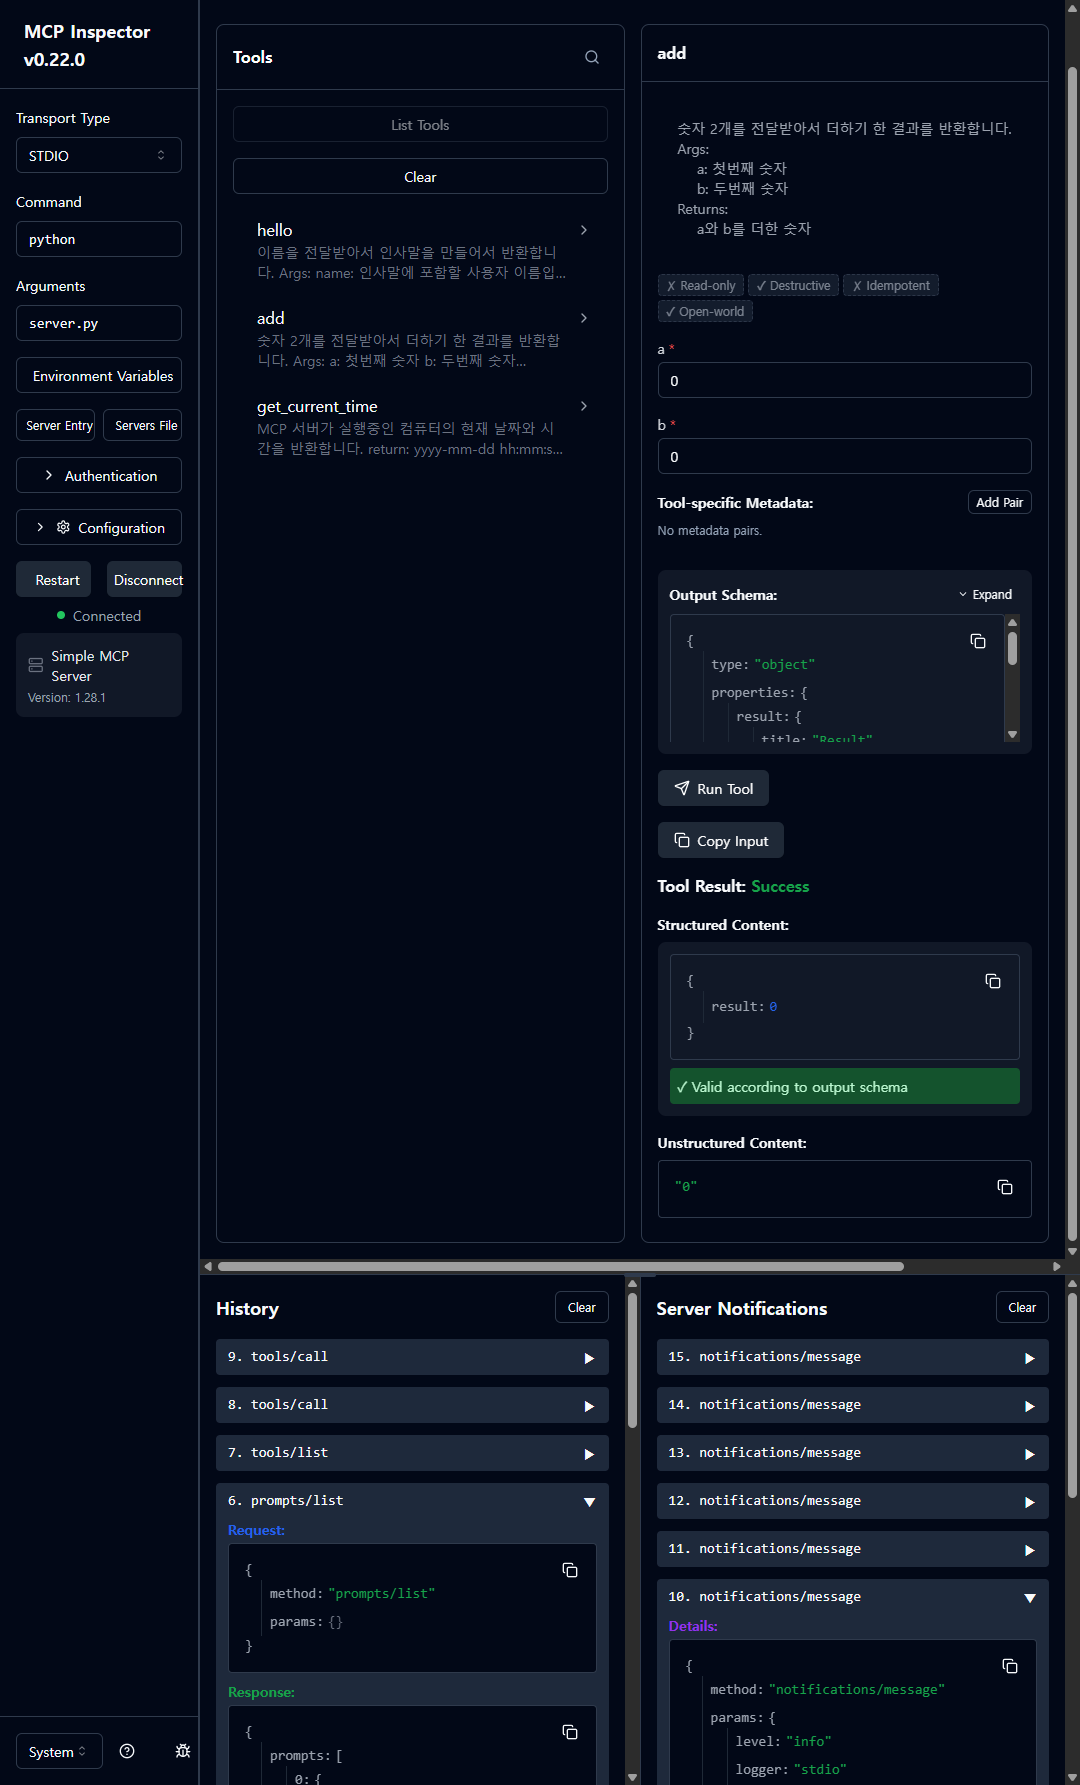The width and height of the screenshot is (1080, 1785).
Task: Click the add tool row arrow
Action: pyautogui.click(x=584, y=318)
